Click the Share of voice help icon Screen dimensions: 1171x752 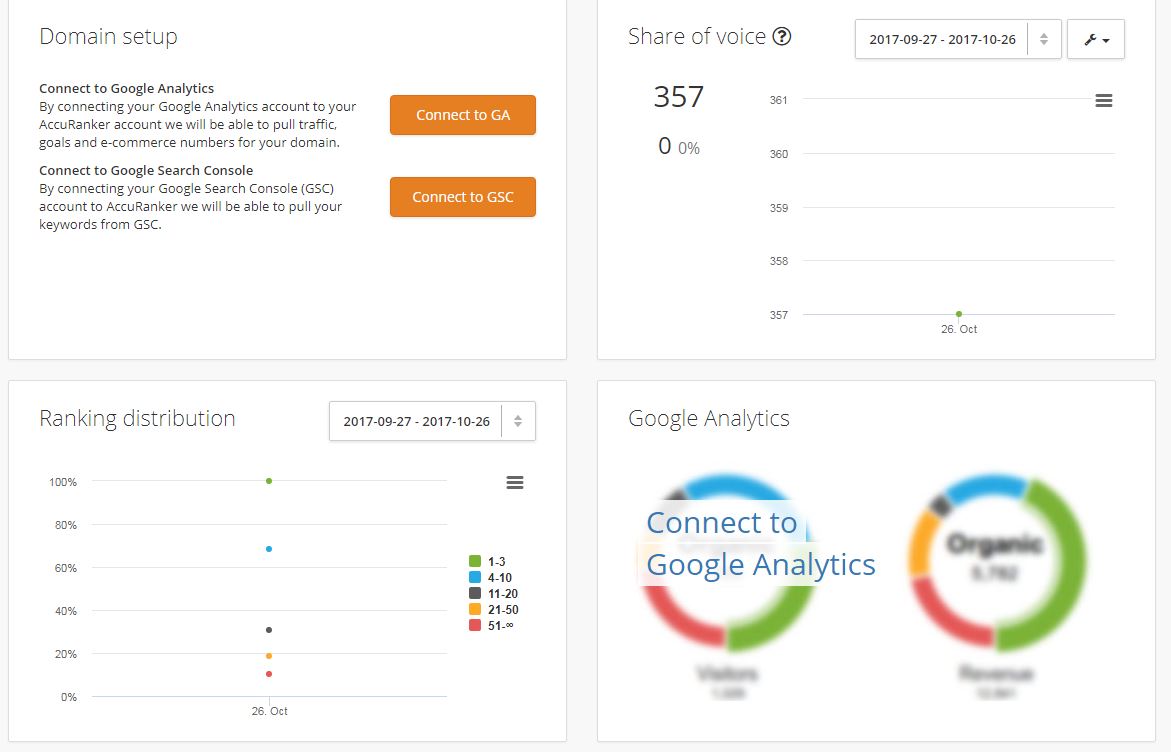pos(781,36)
